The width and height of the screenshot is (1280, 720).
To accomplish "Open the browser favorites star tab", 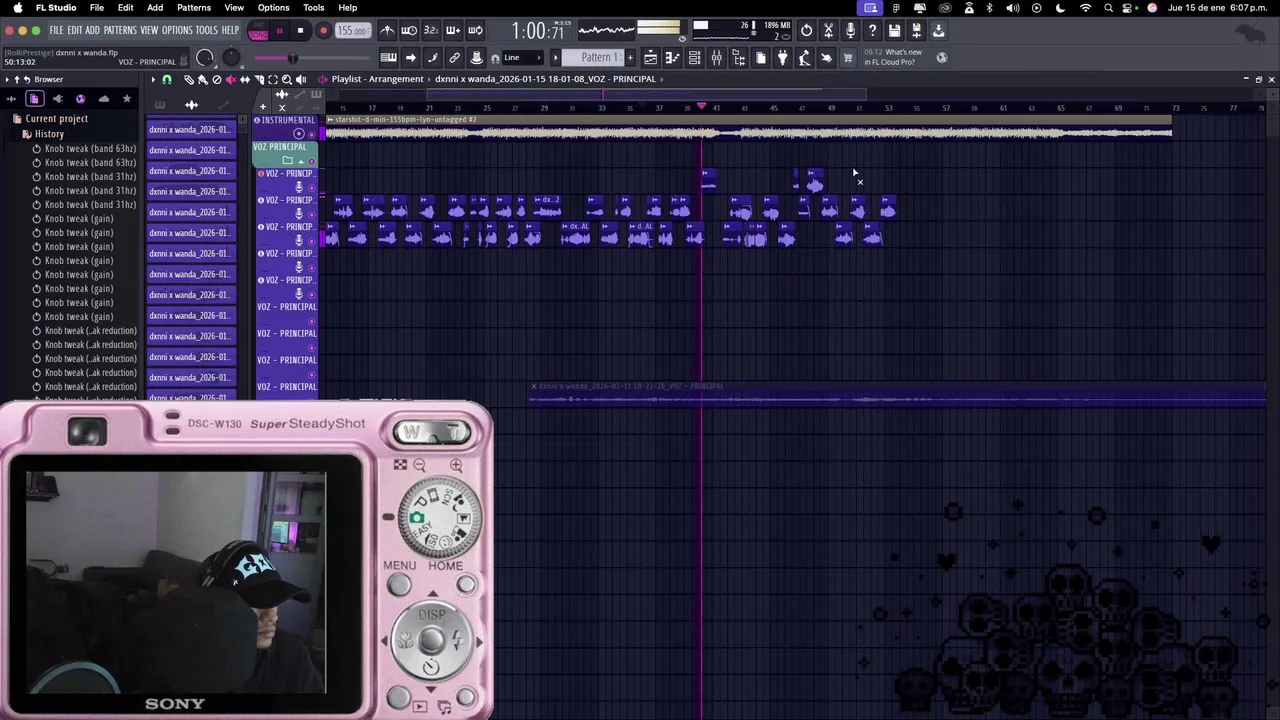I will tap(126, 99).
